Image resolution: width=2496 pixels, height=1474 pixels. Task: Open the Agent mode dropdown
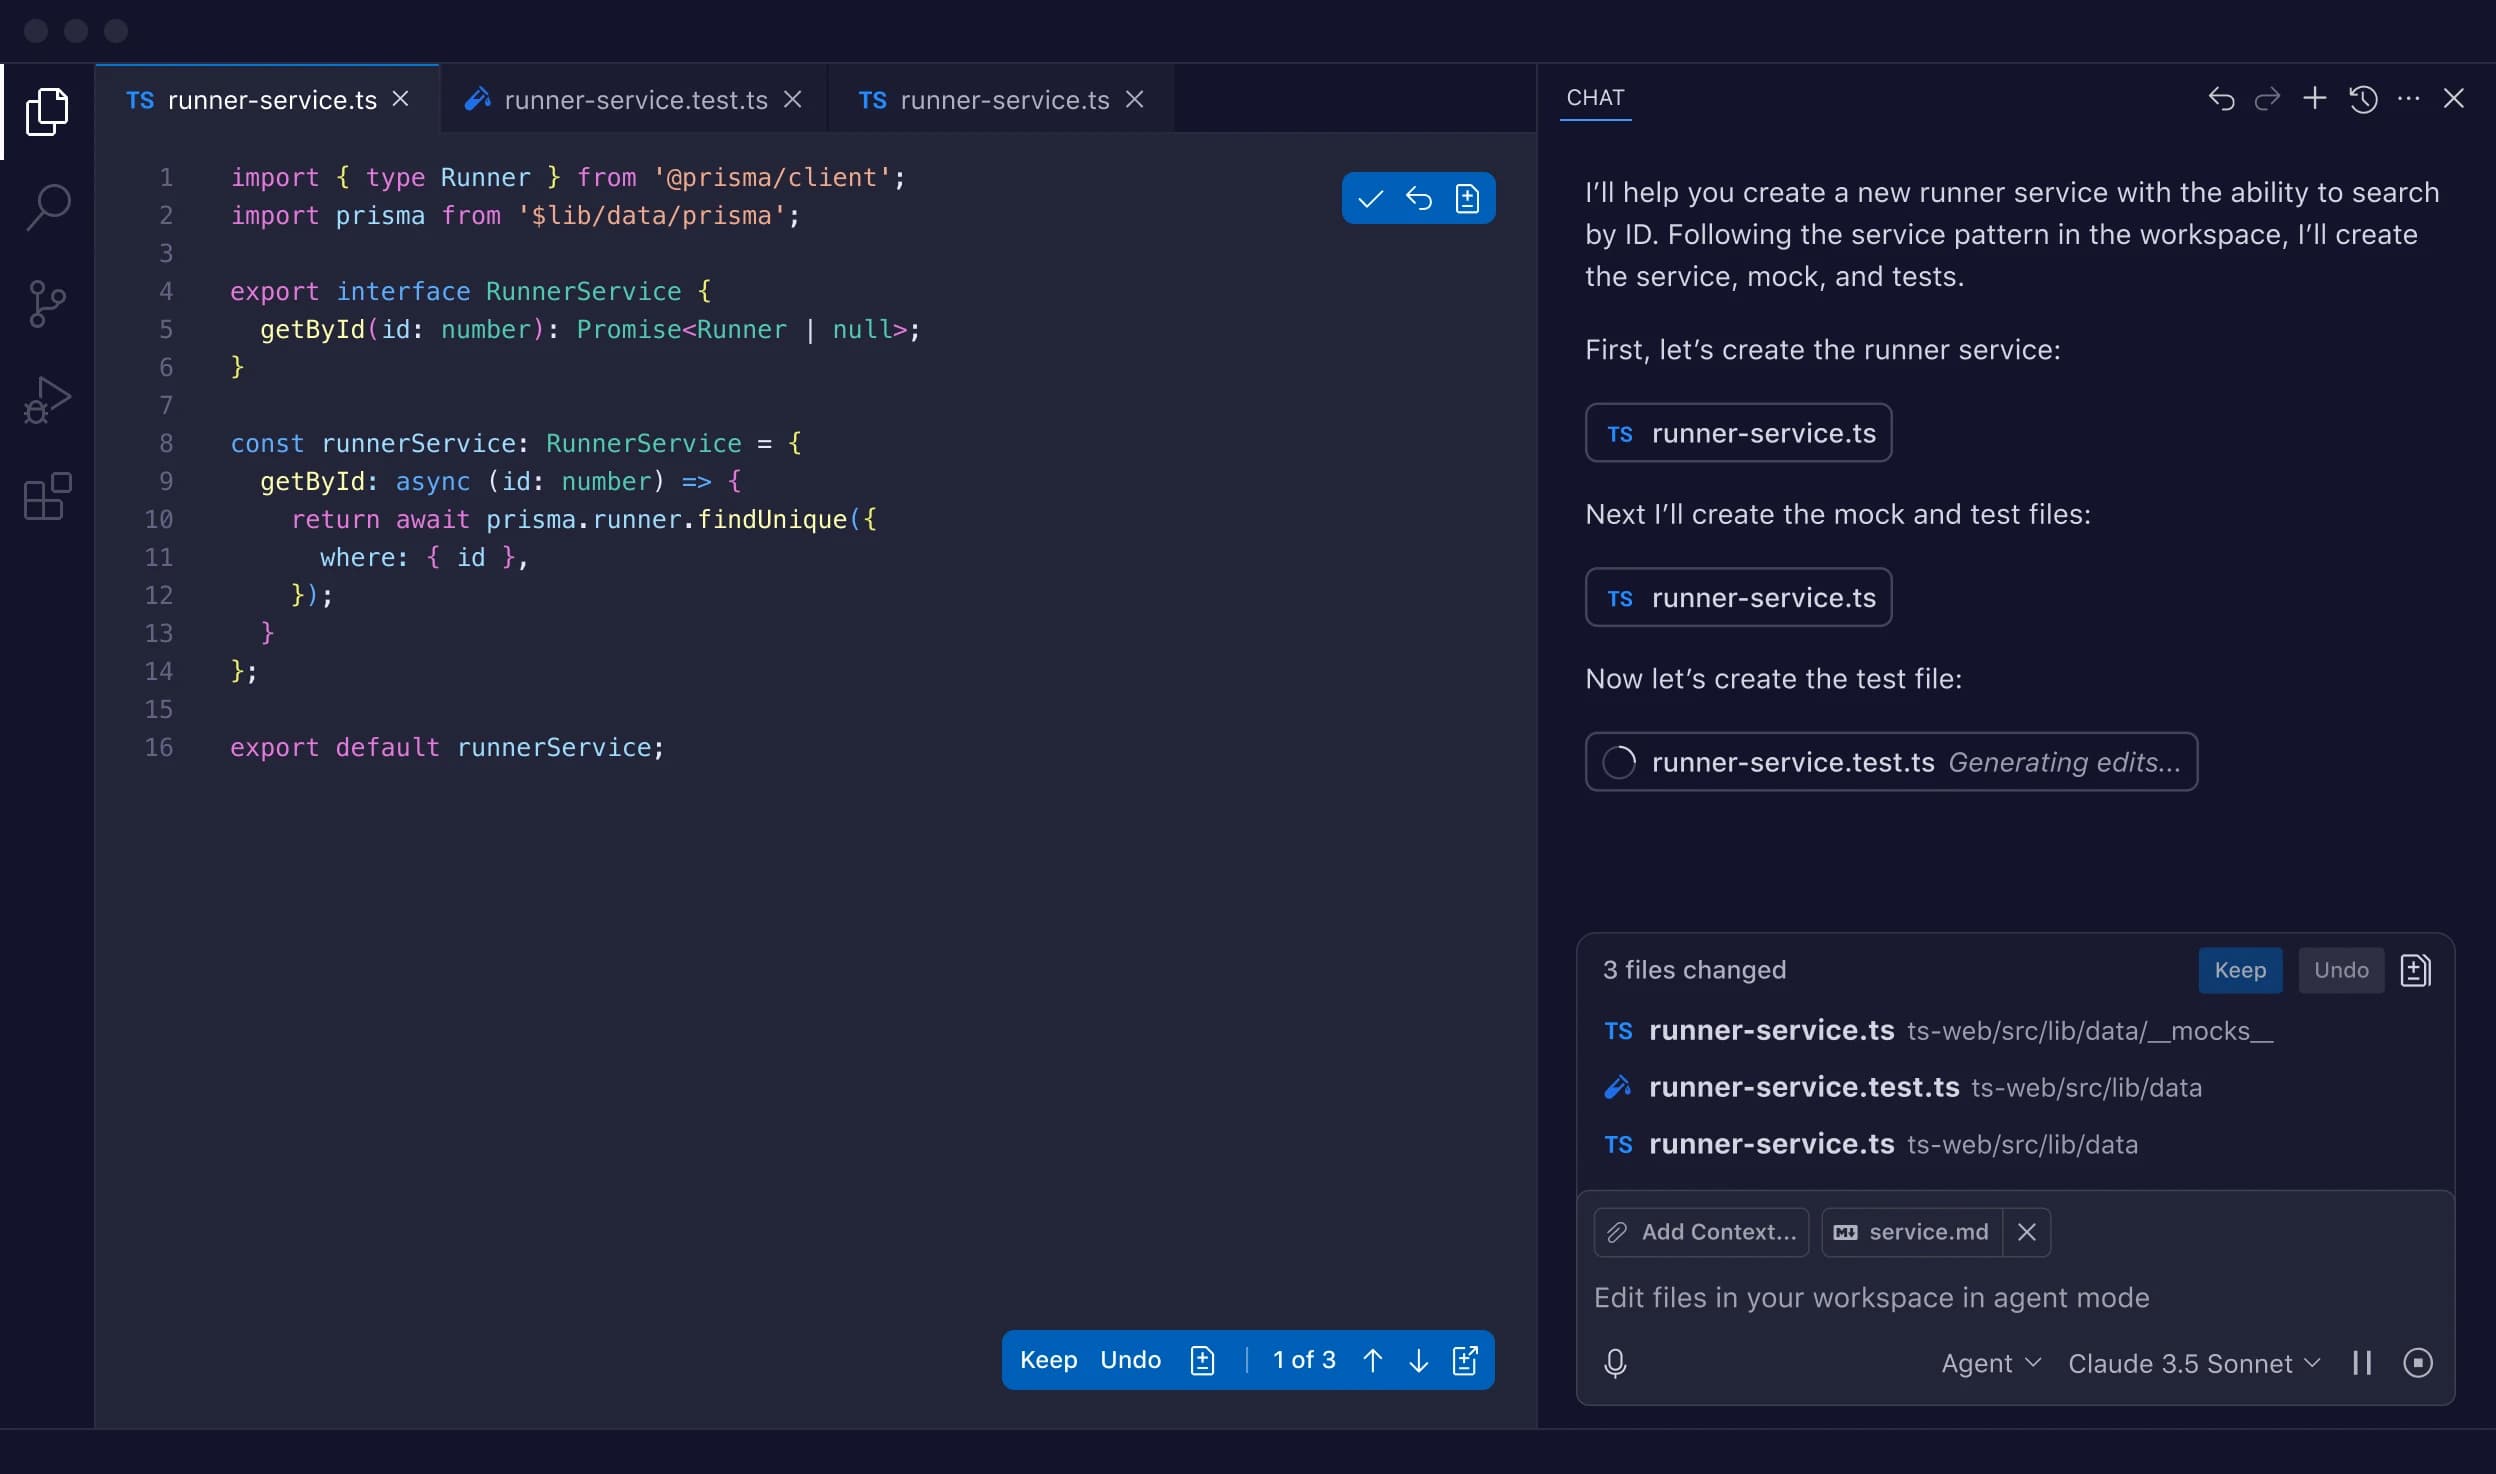point(1989,1362)
